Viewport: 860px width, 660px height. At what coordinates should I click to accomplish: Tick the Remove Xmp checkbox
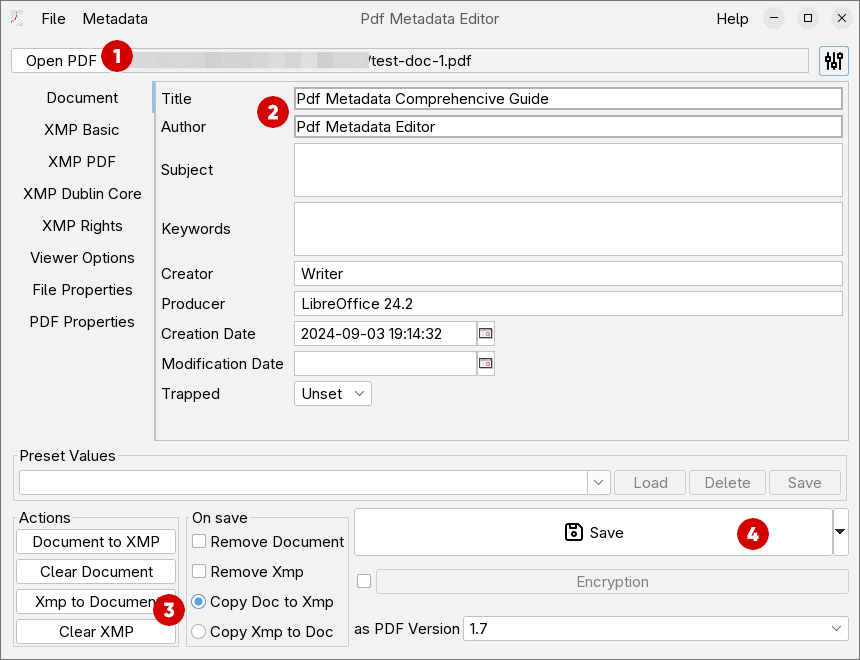(200, 572)
